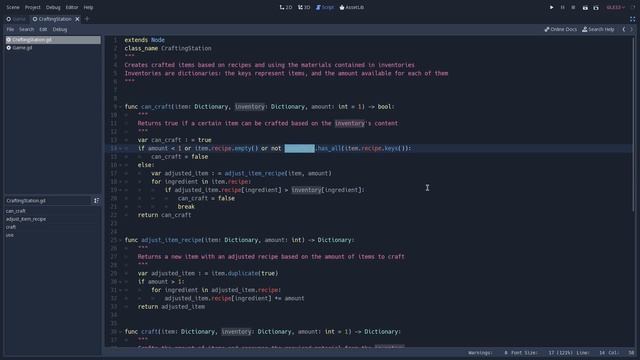Screen dimensions: 640x360
Task: Click the filter methods field
Action: click(48, 200)
